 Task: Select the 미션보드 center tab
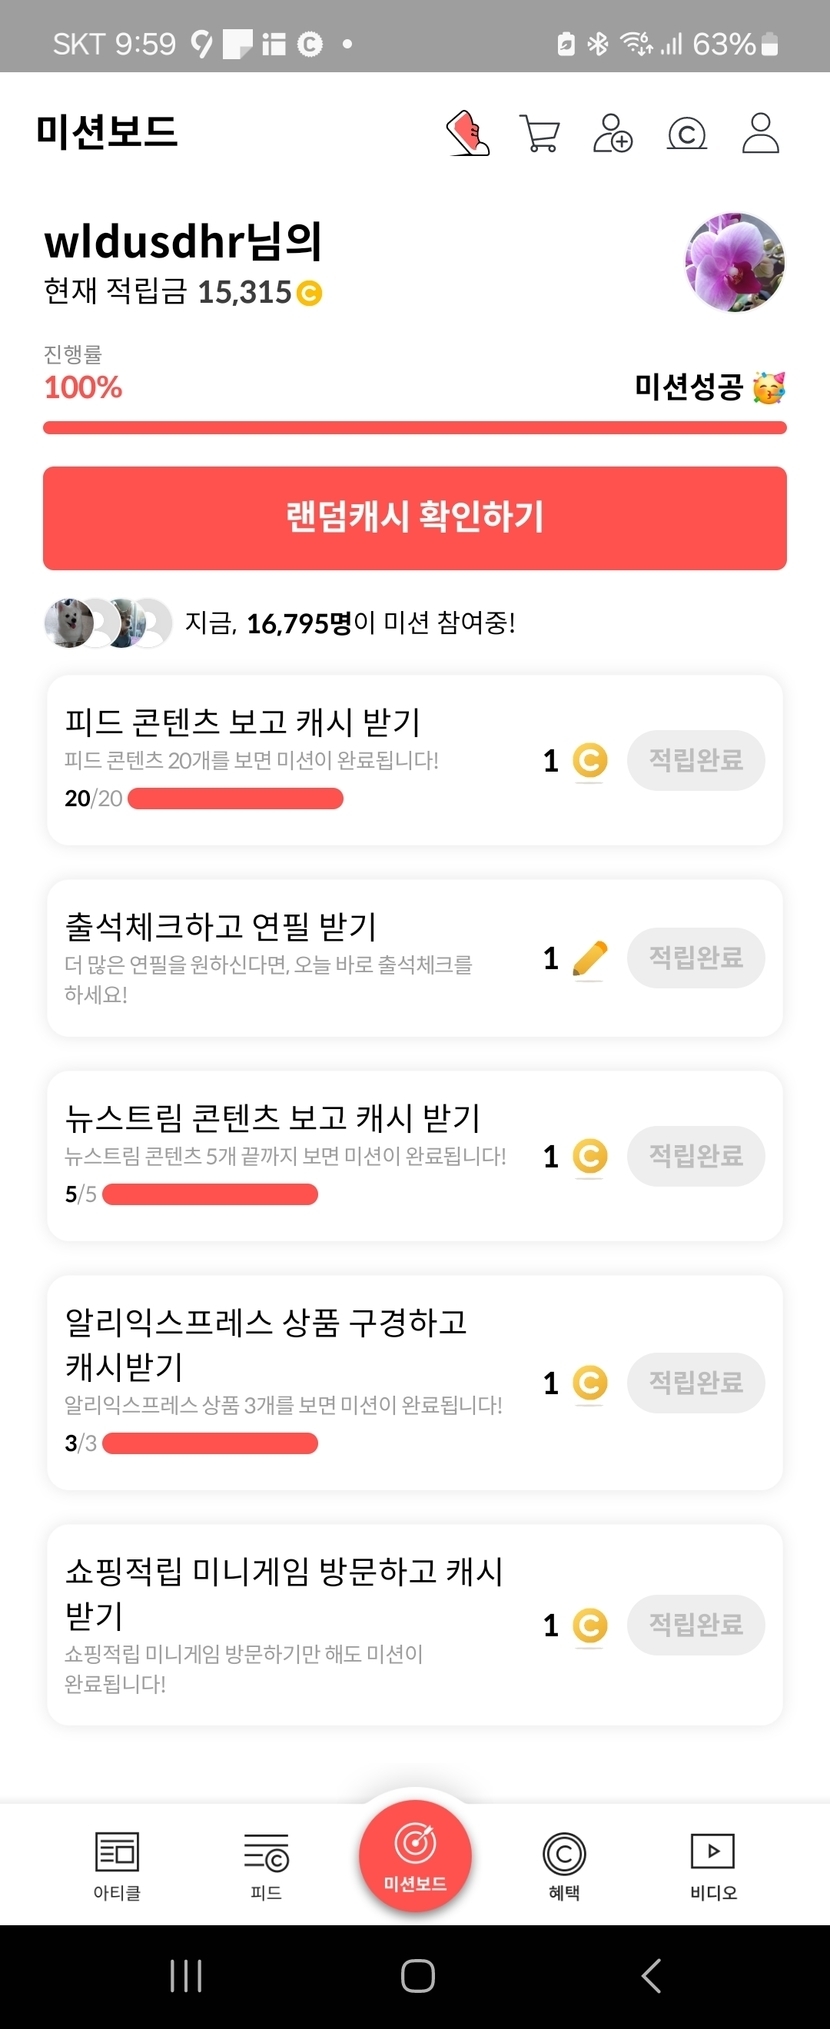pyautogui.click(x=415, y=1856)
